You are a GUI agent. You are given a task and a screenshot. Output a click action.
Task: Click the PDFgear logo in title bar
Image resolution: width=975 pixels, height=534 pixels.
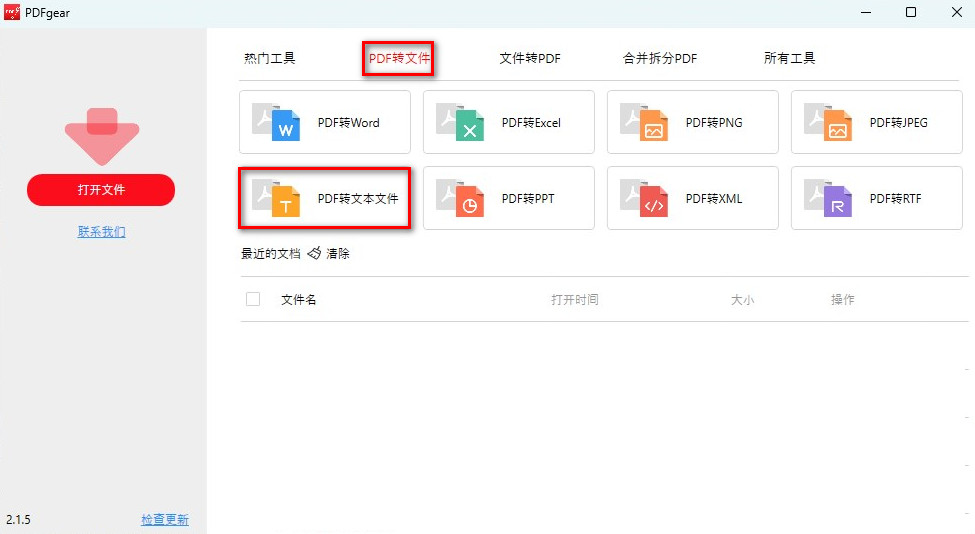point(12,12)
